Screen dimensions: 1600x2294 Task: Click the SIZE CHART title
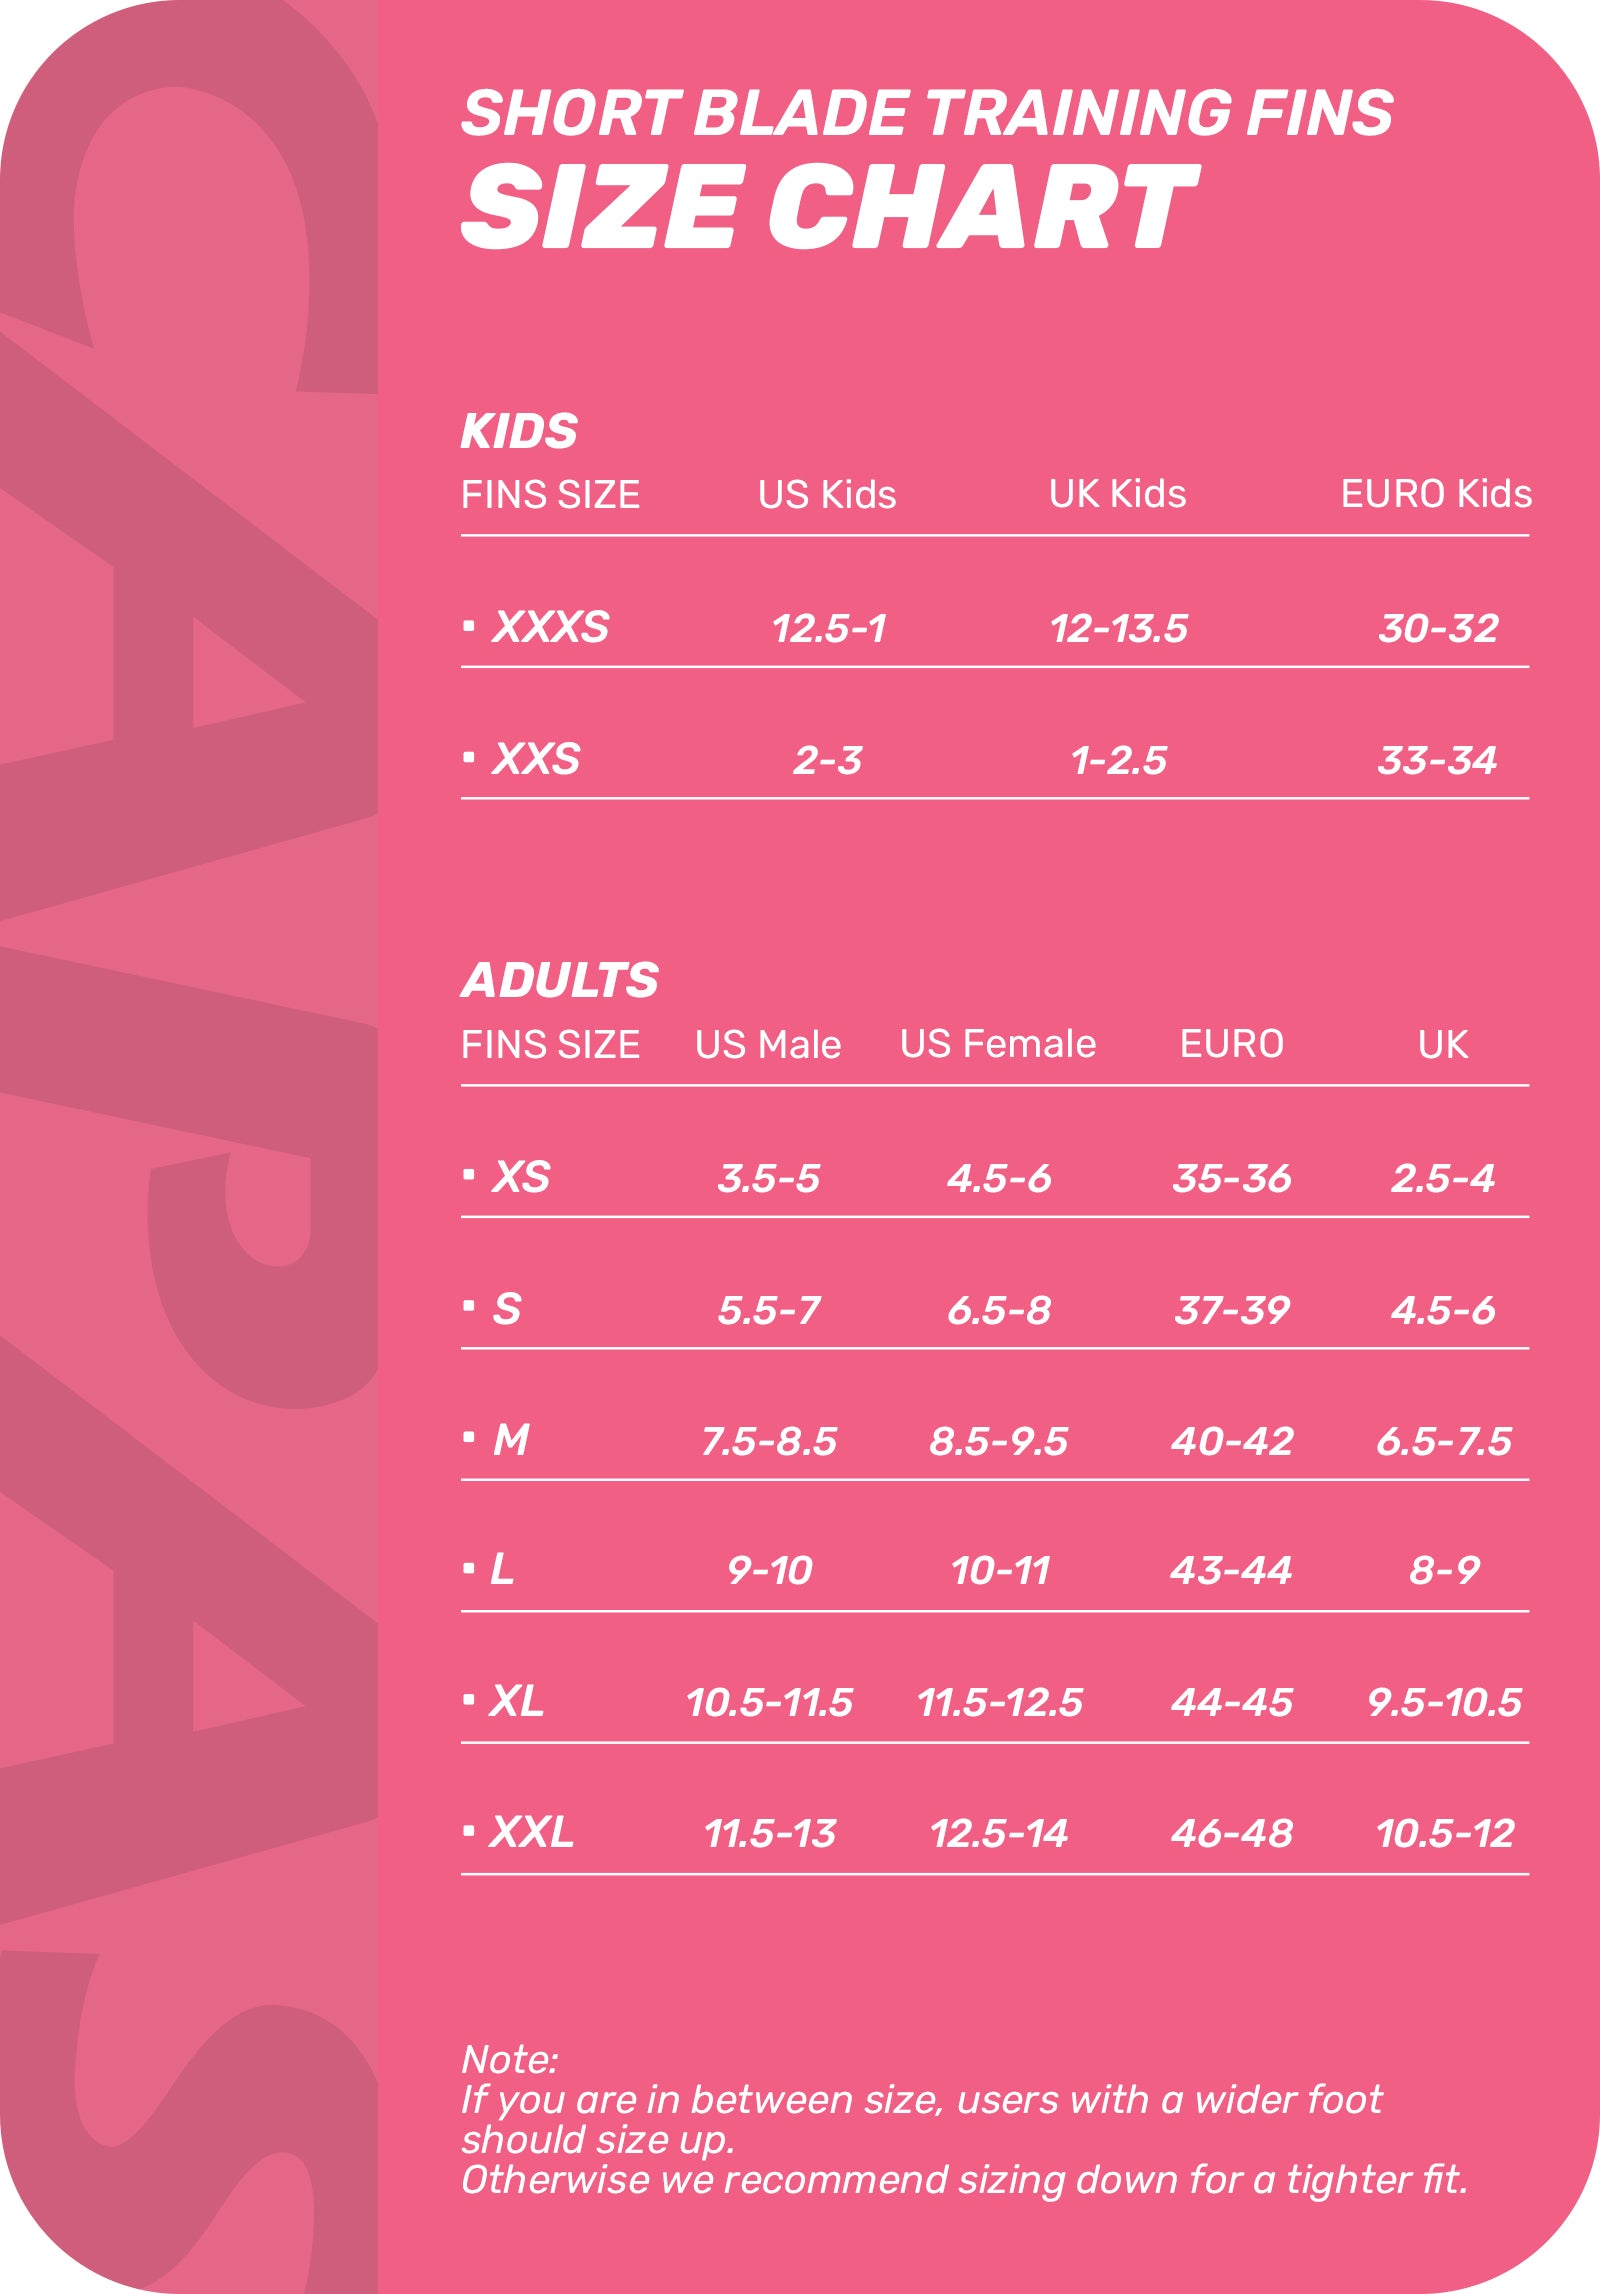(x=828, y=207)
